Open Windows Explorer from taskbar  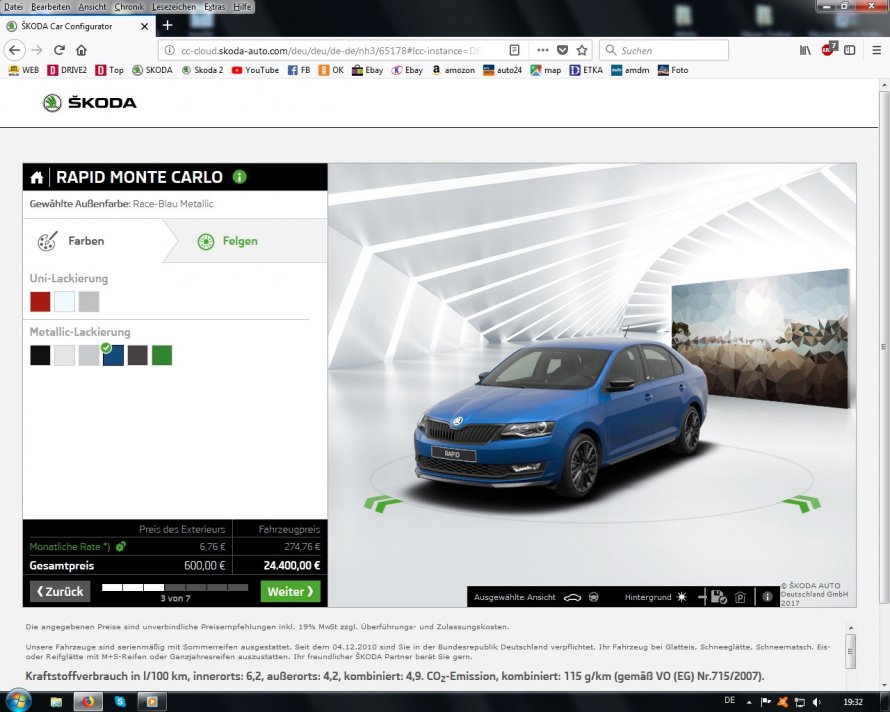(x=56, y=702)
